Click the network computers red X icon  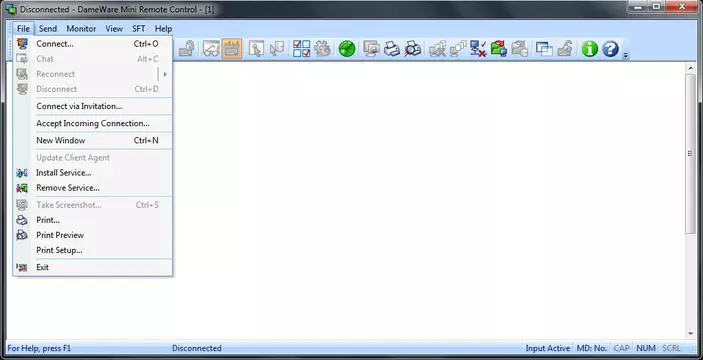tap(478, 48)
